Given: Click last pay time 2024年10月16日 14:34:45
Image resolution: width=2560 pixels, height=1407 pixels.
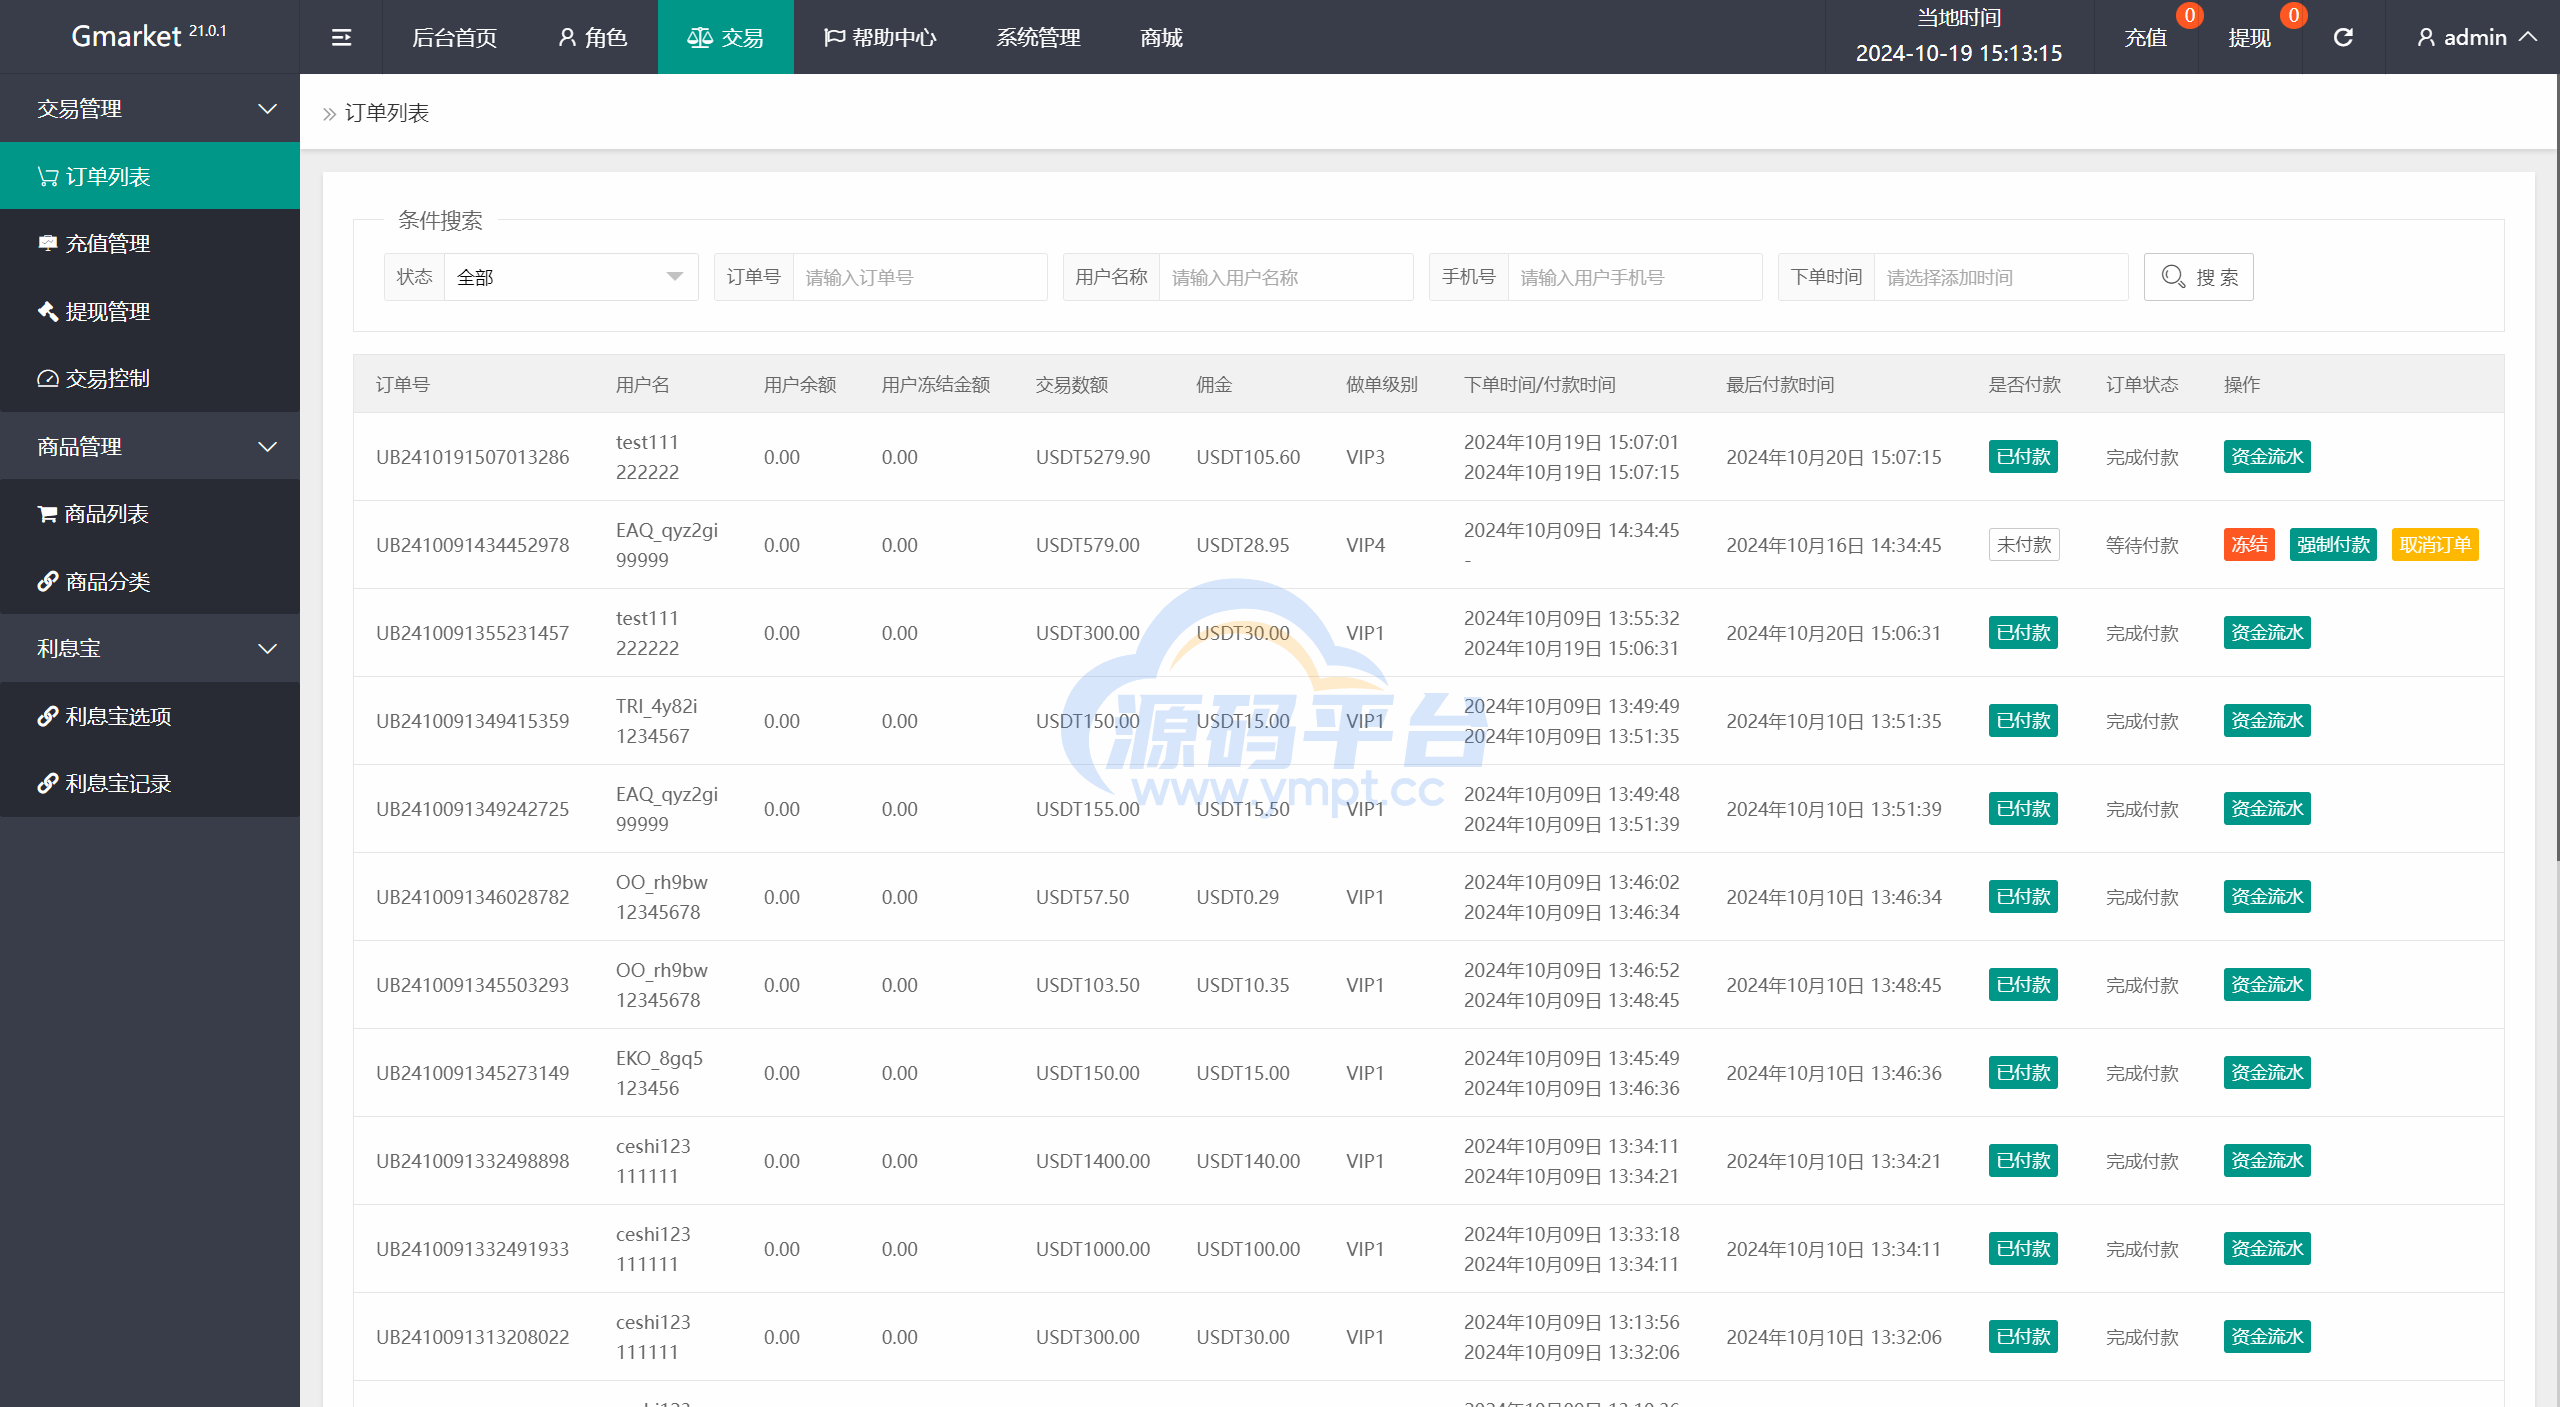Looking at the screenshot, I should [1833, 545].
